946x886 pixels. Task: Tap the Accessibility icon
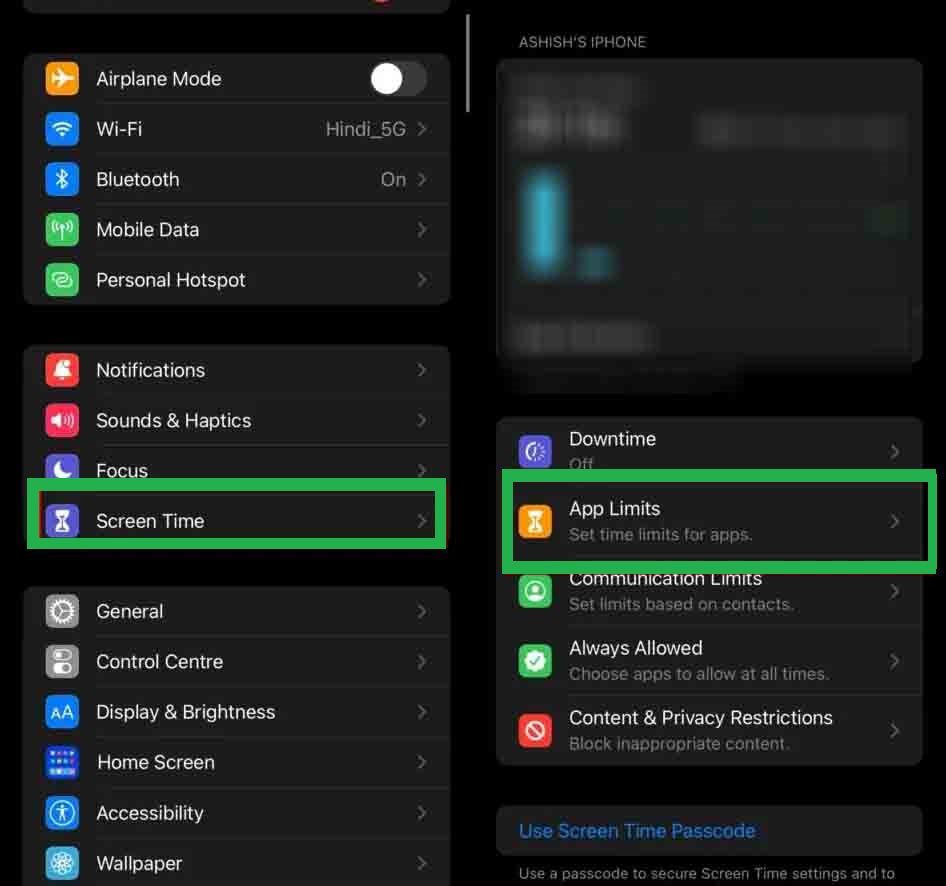62,812
